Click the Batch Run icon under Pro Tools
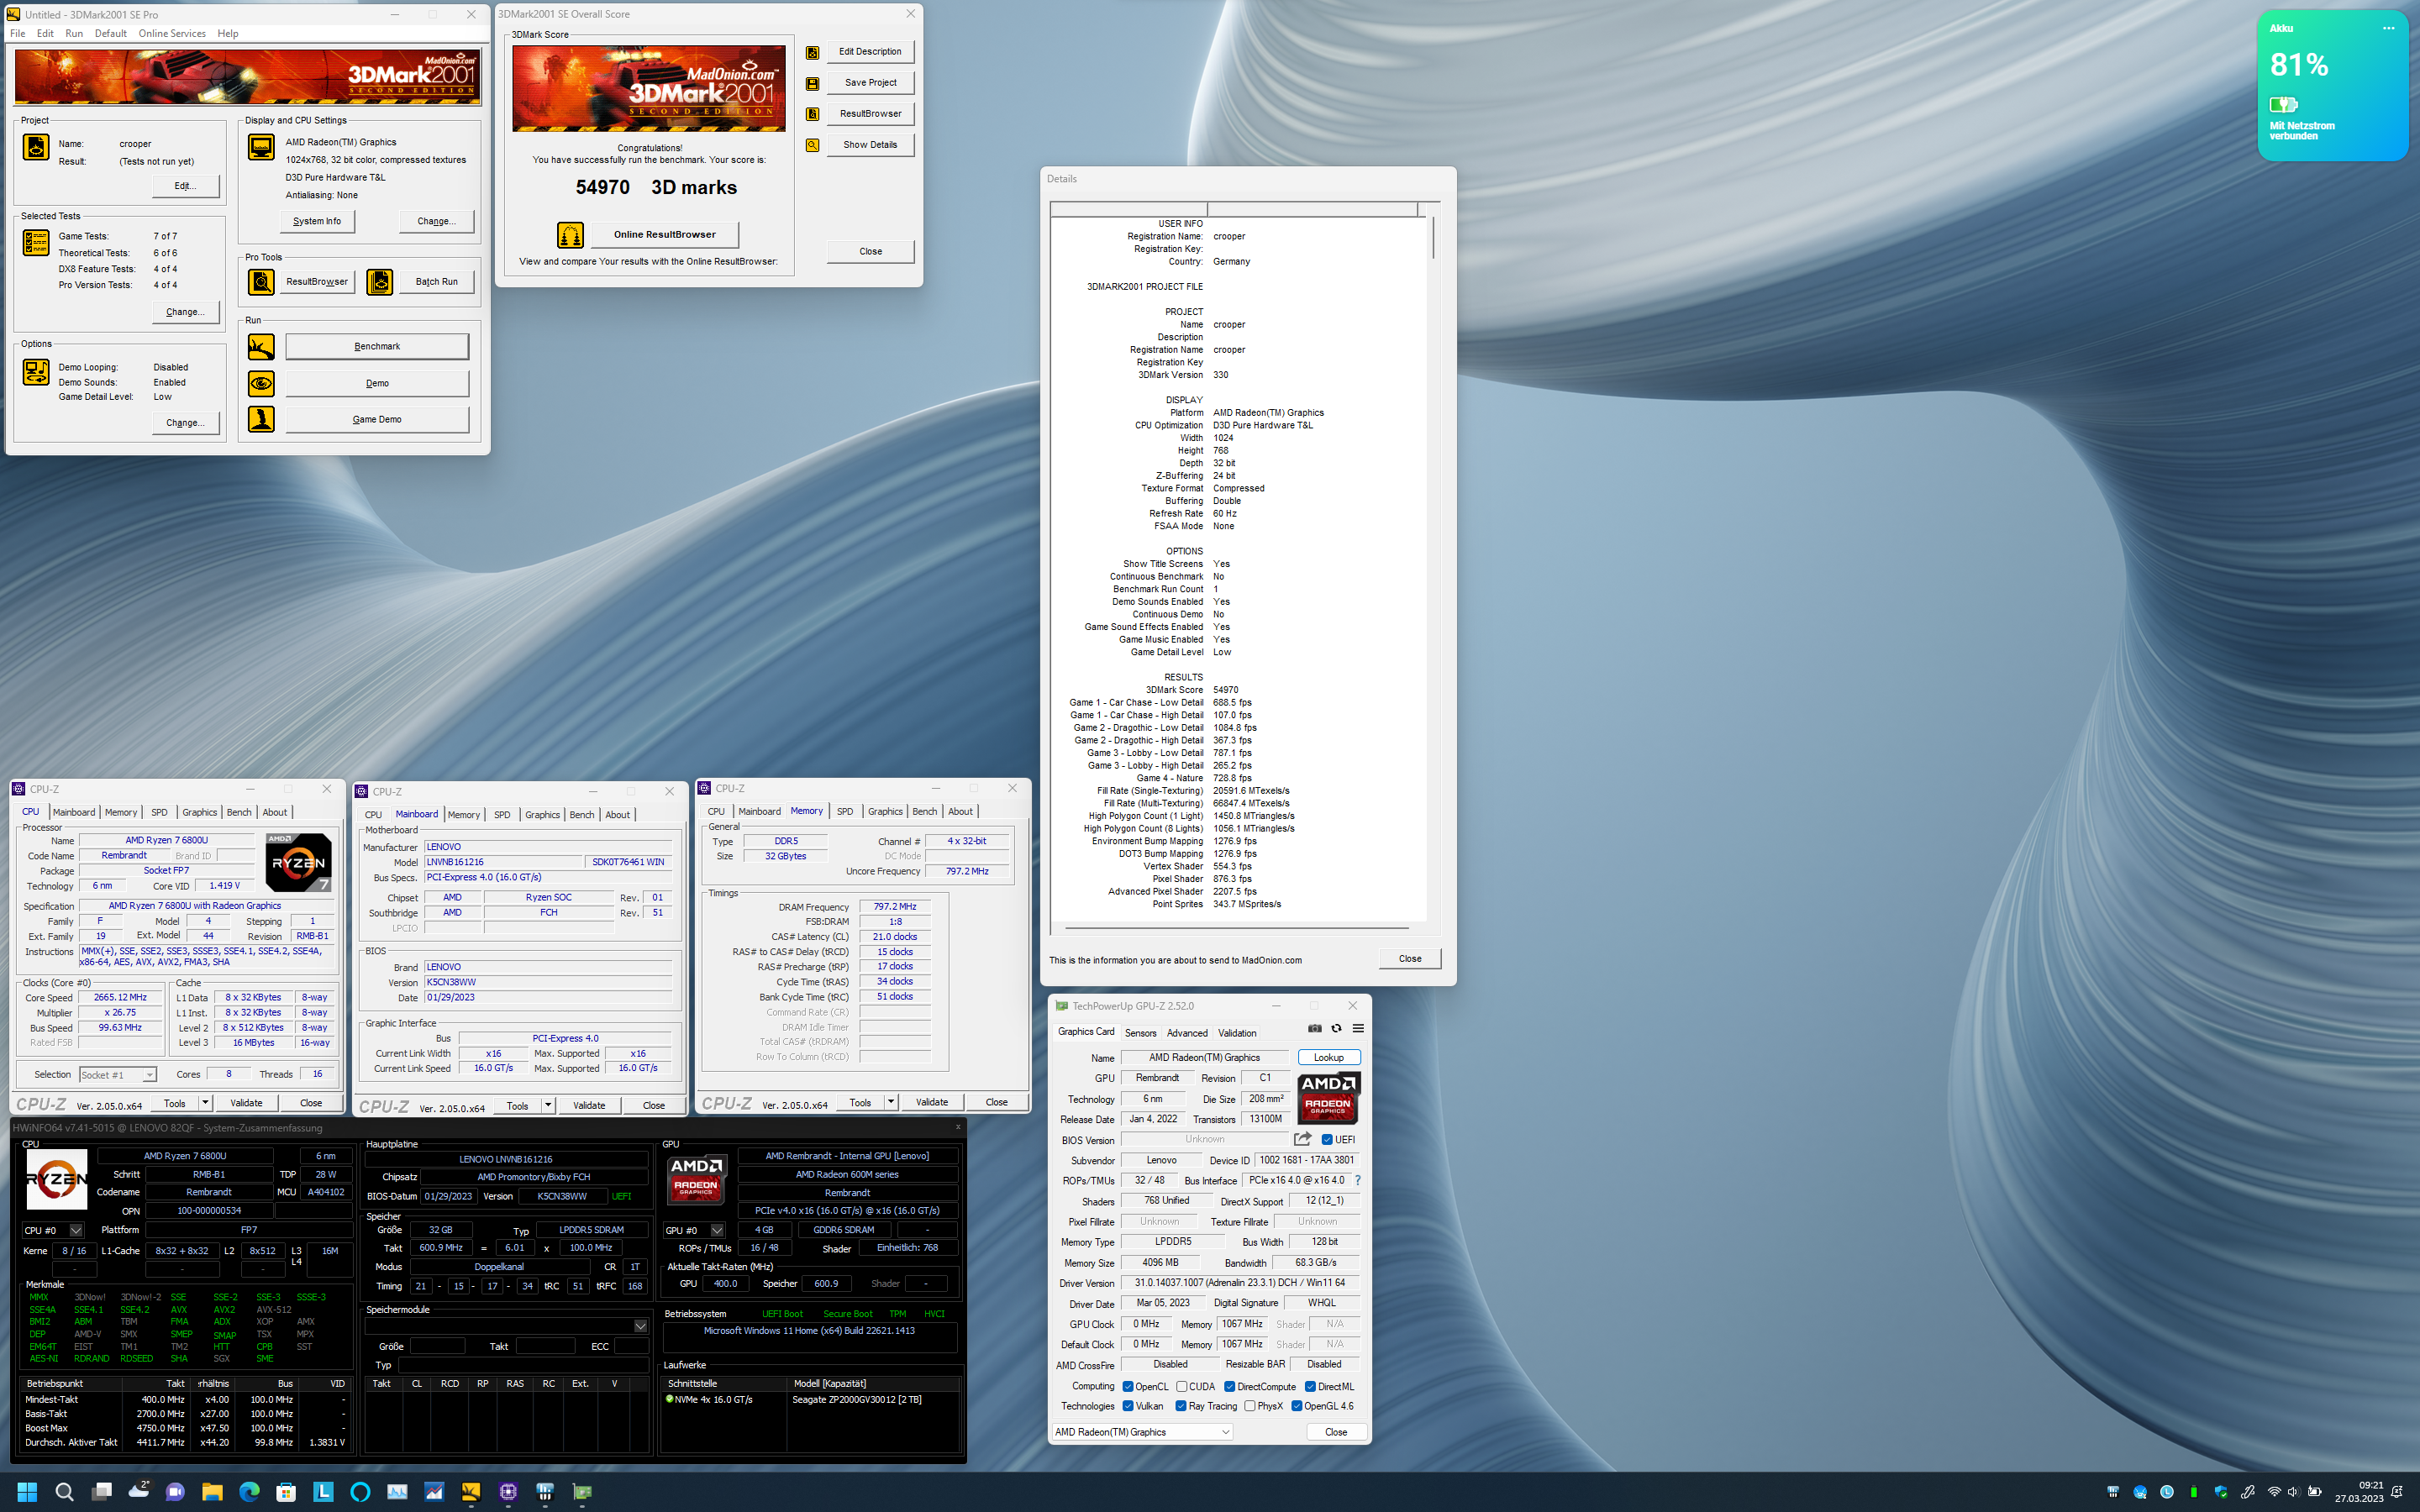The image size is (2420, 1512). (x=380, y=282)
